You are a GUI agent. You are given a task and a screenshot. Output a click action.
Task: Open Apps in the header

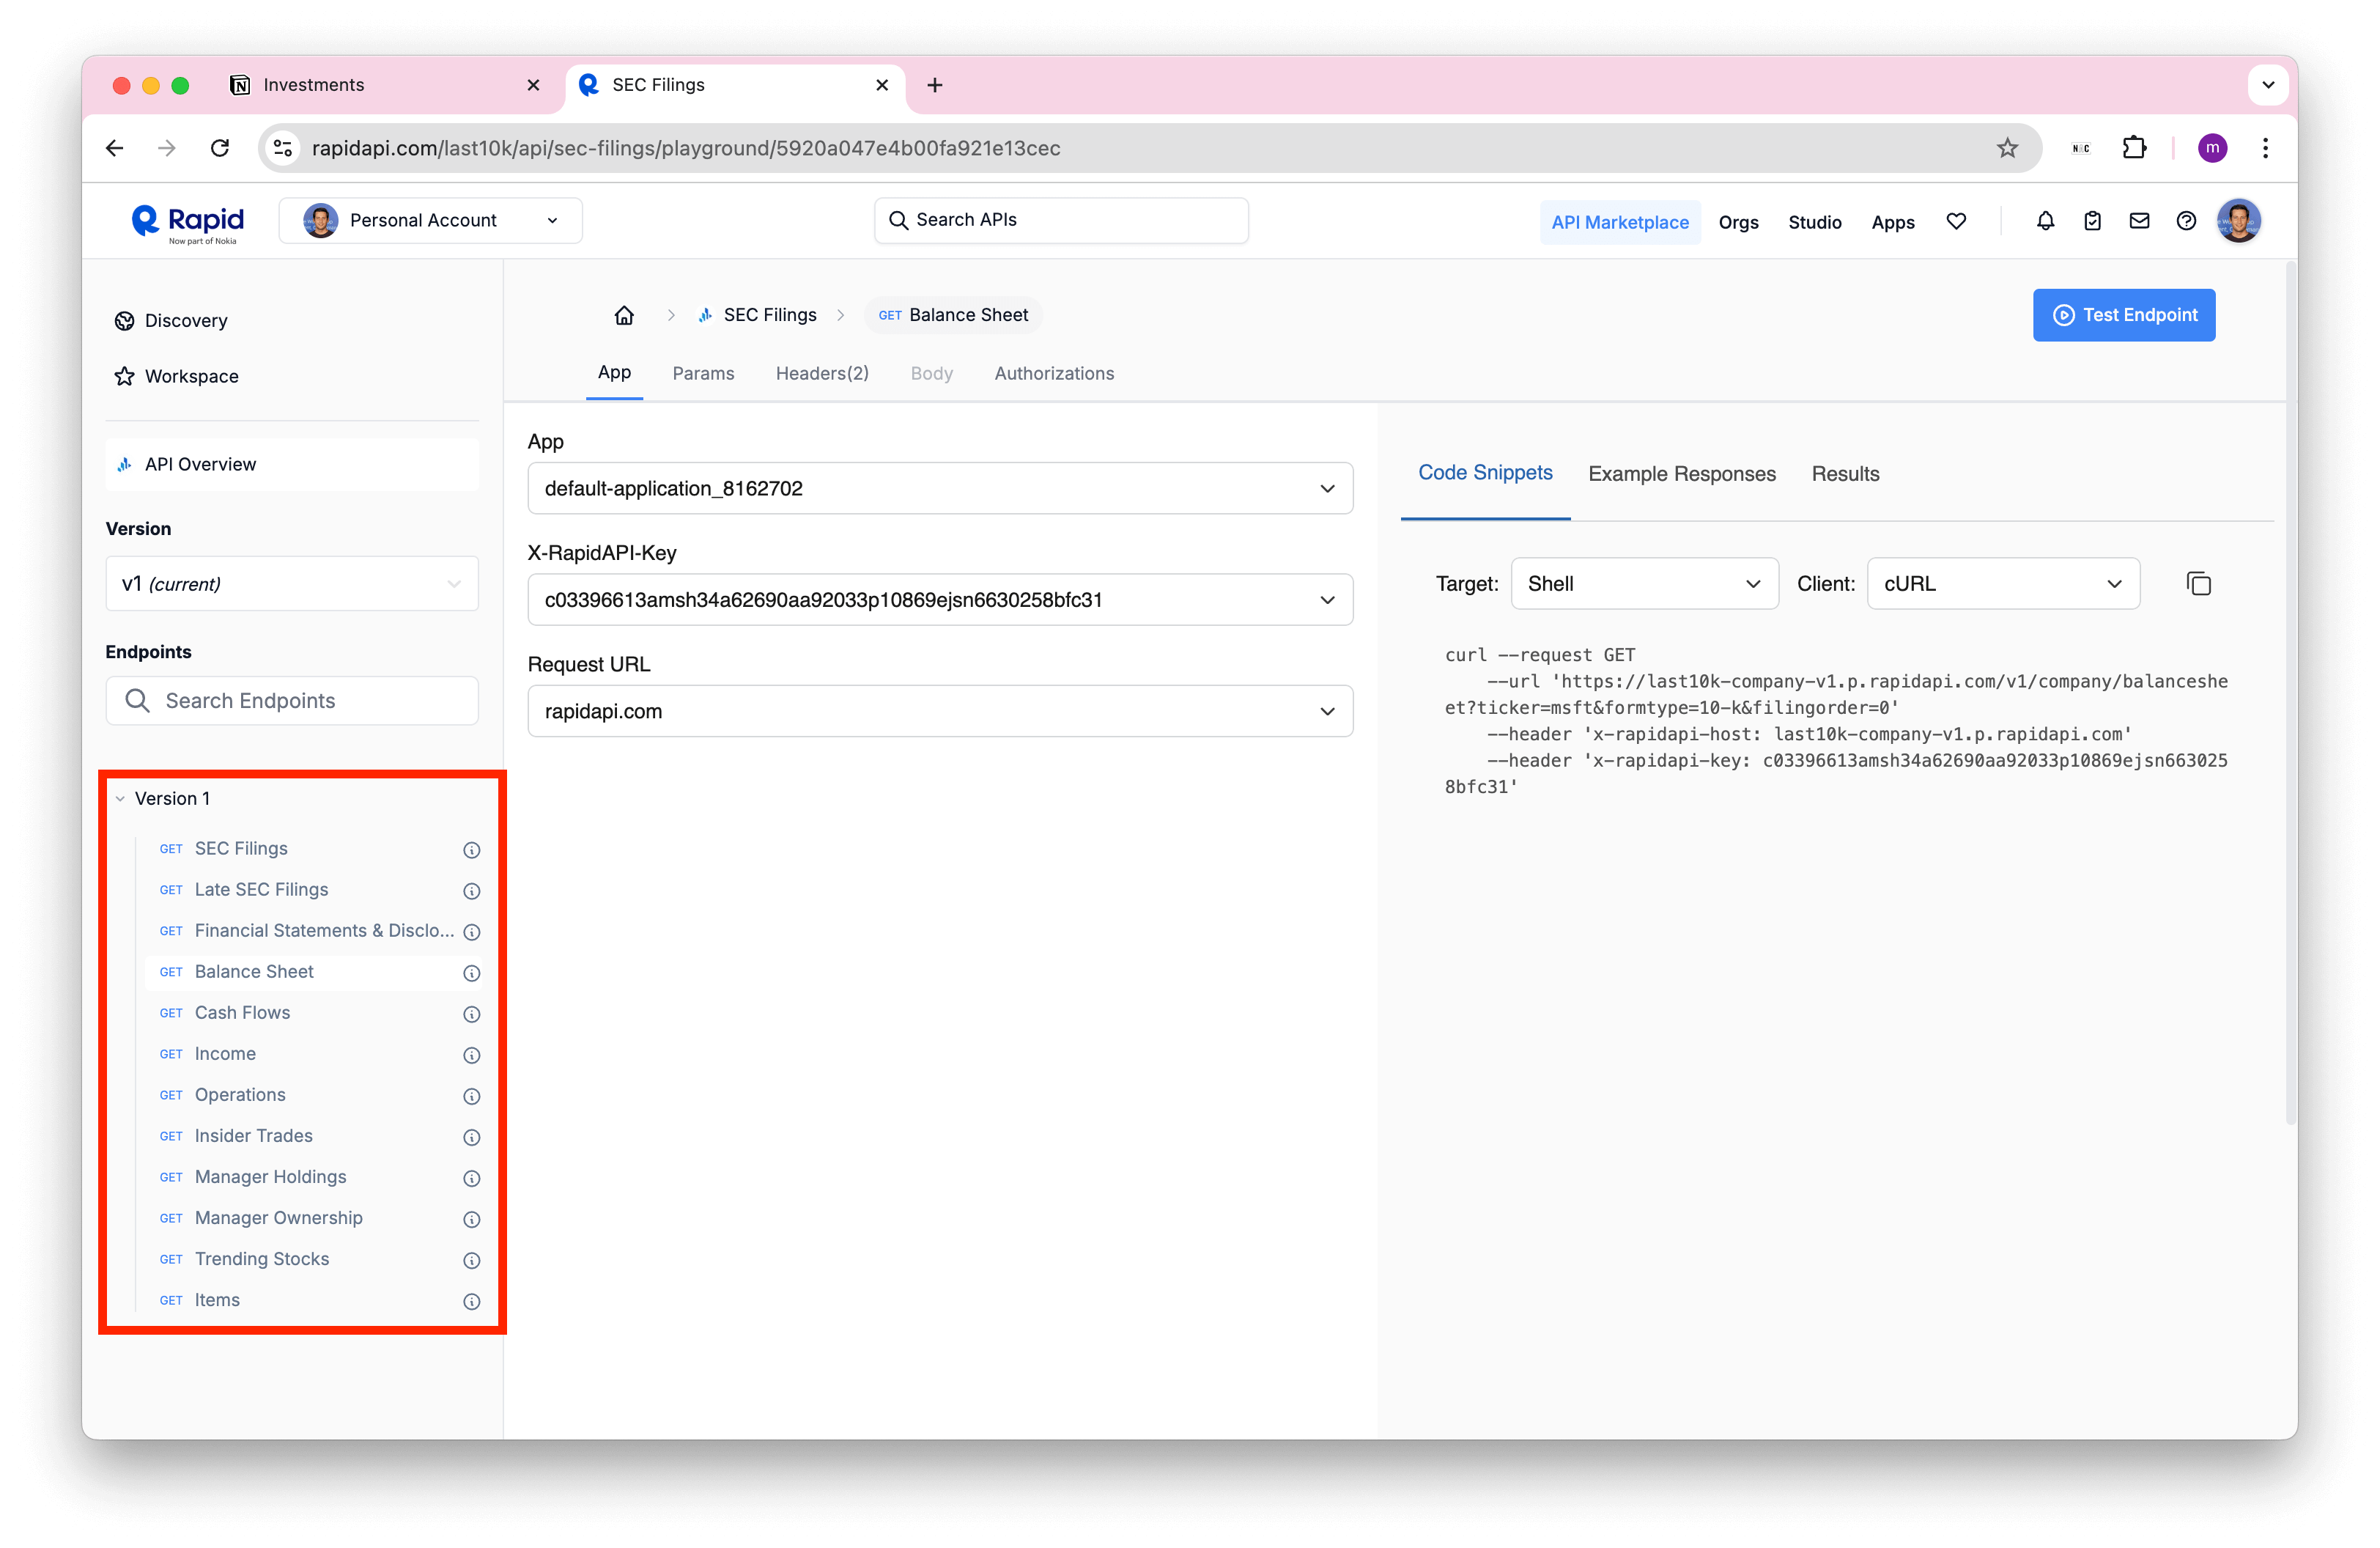pyautogui.click(x=1893, y=222)
